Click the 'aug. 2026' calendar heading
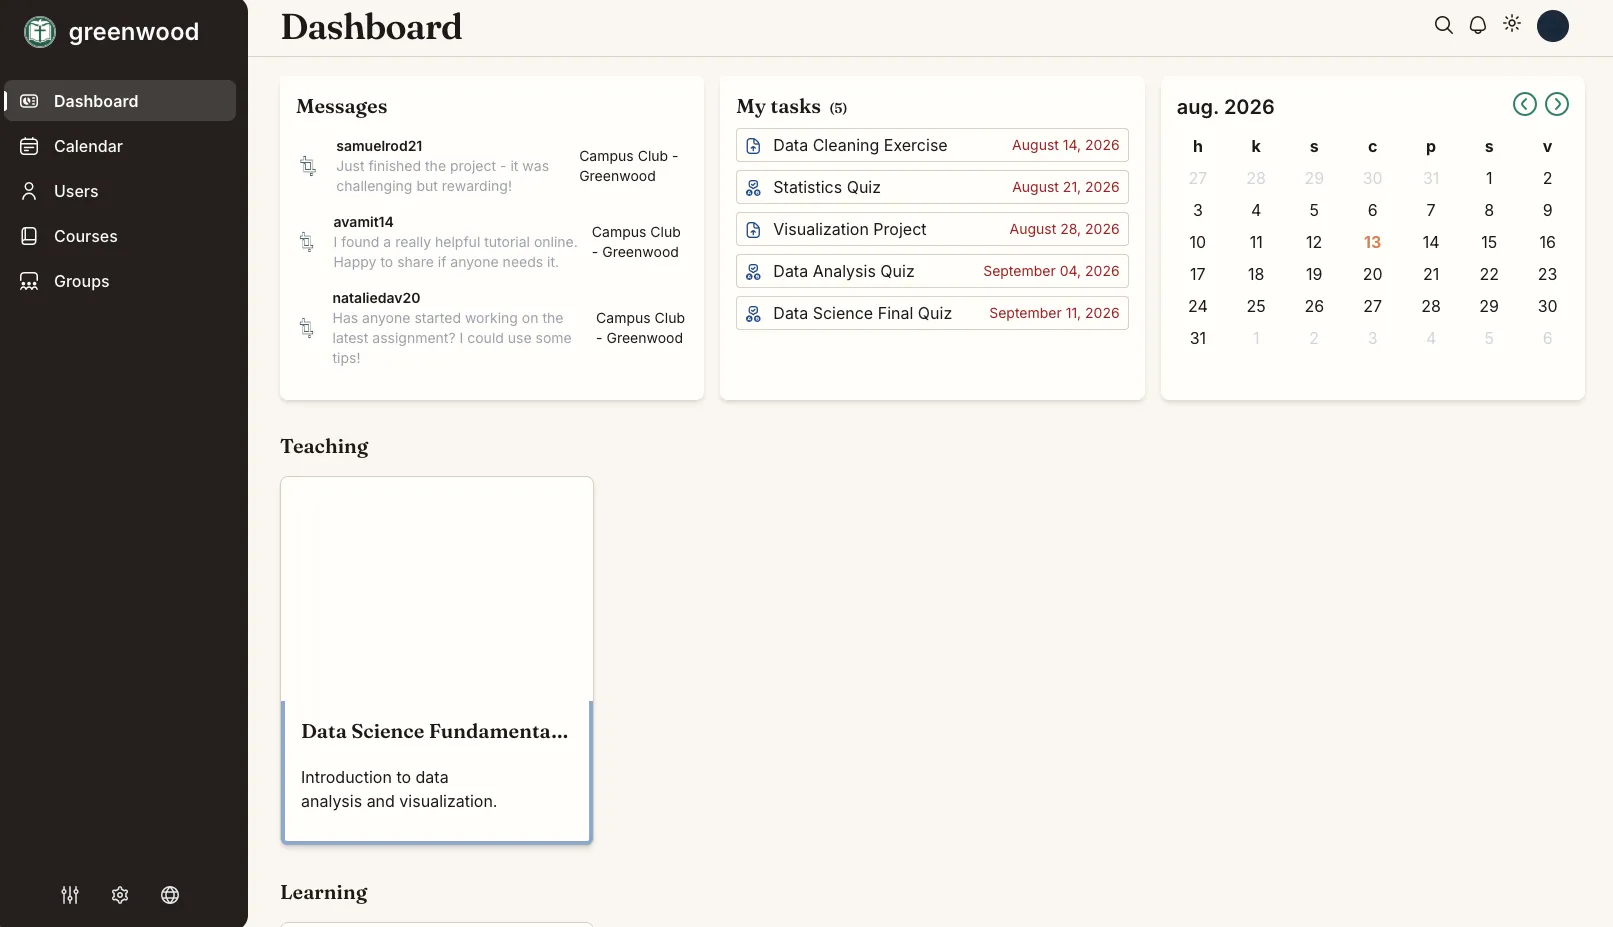1613x927 pixels. pyautogui.click(x=1225, y=107)
